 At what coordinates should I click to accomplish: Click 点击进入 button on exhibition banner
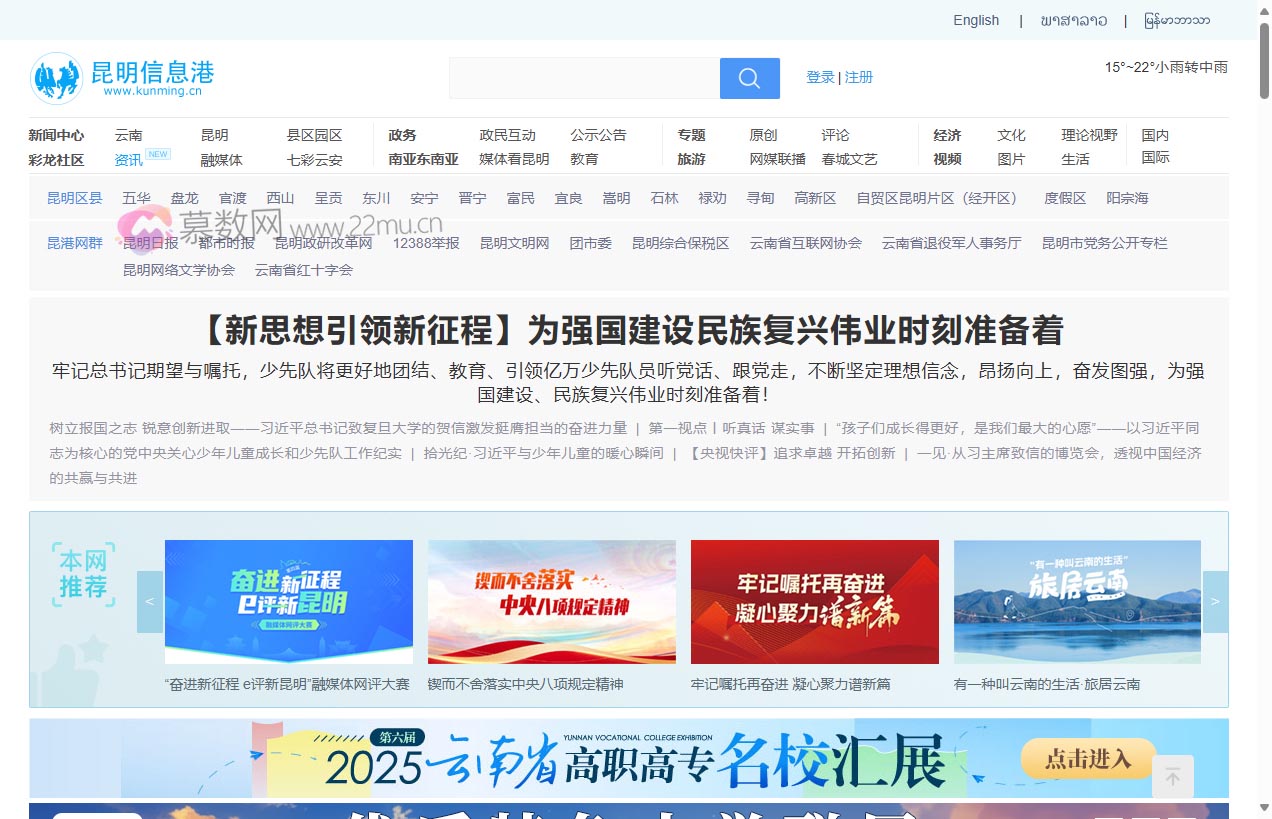point(1088,759)
